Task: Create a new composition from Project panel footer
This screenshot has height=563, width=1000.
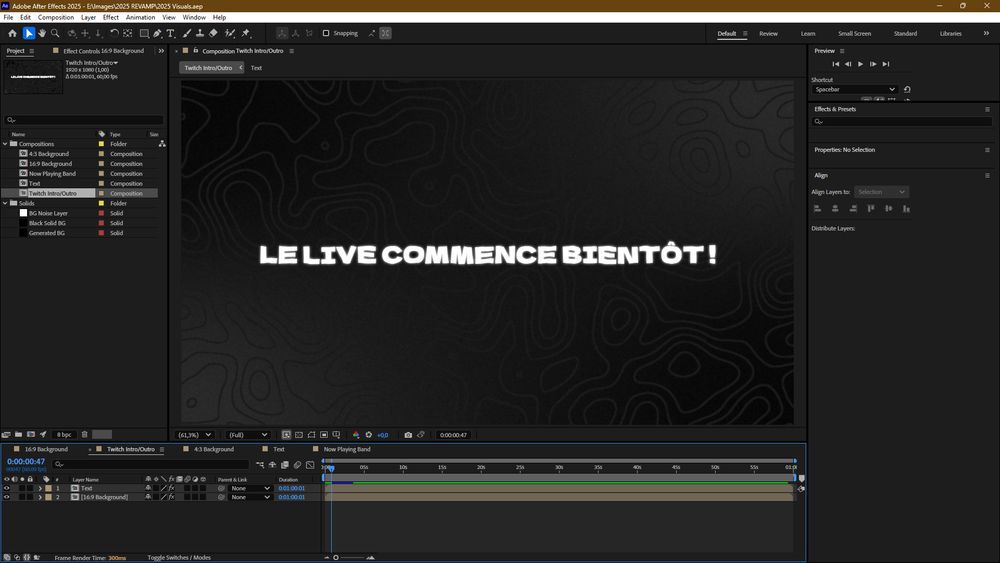Action: pos(31,434)
